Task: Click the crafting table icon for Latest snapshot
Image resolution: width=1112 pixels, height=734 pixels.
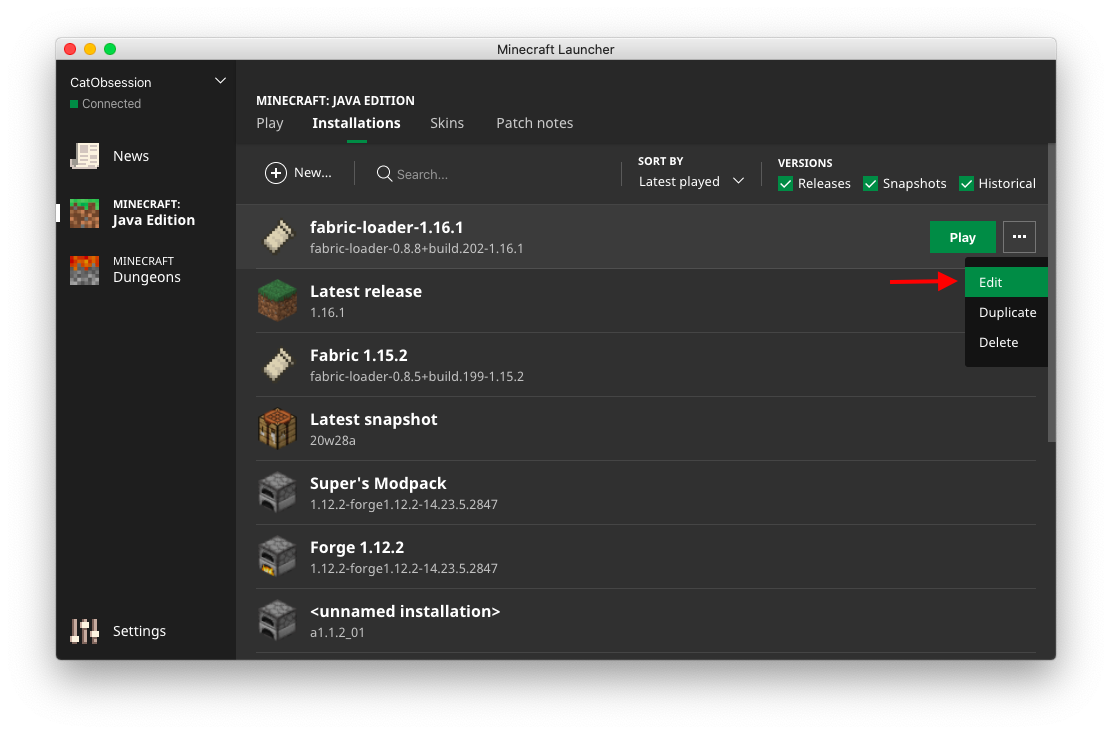Action: 277,429
